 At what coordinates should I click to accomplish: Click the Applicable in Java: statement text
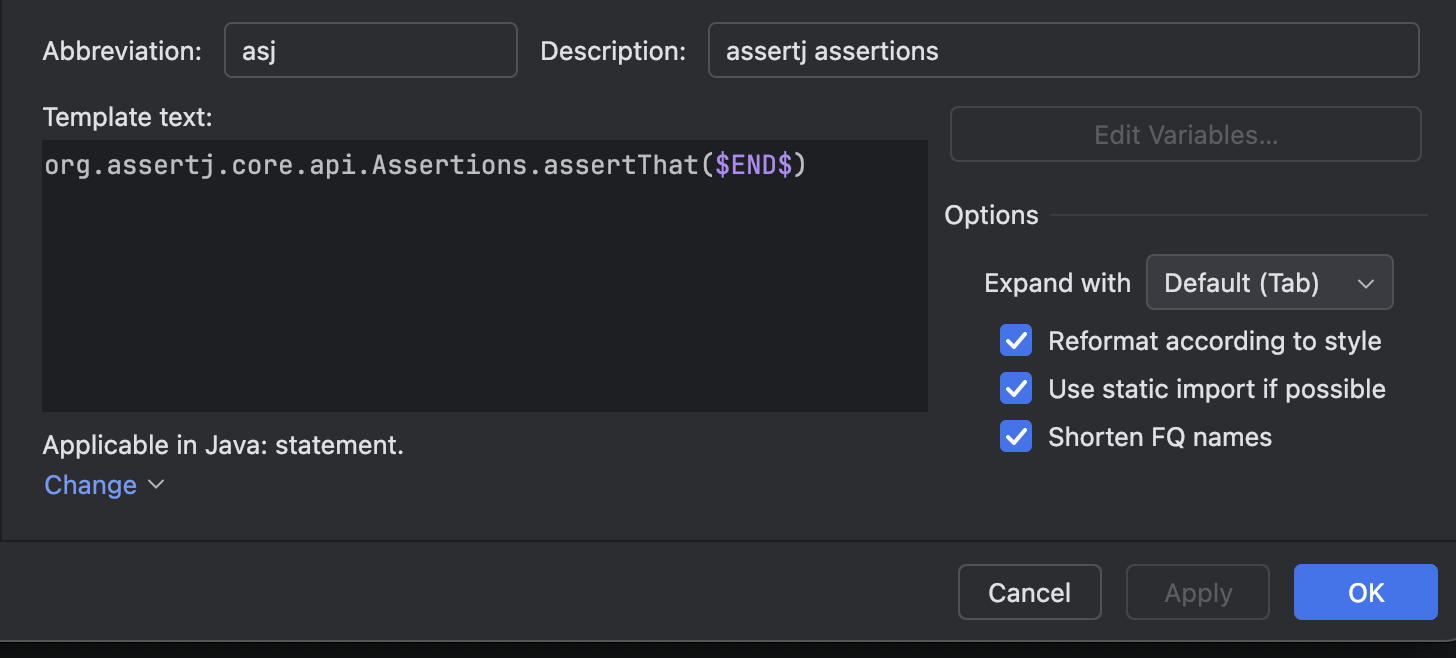(x=223, y=445)
